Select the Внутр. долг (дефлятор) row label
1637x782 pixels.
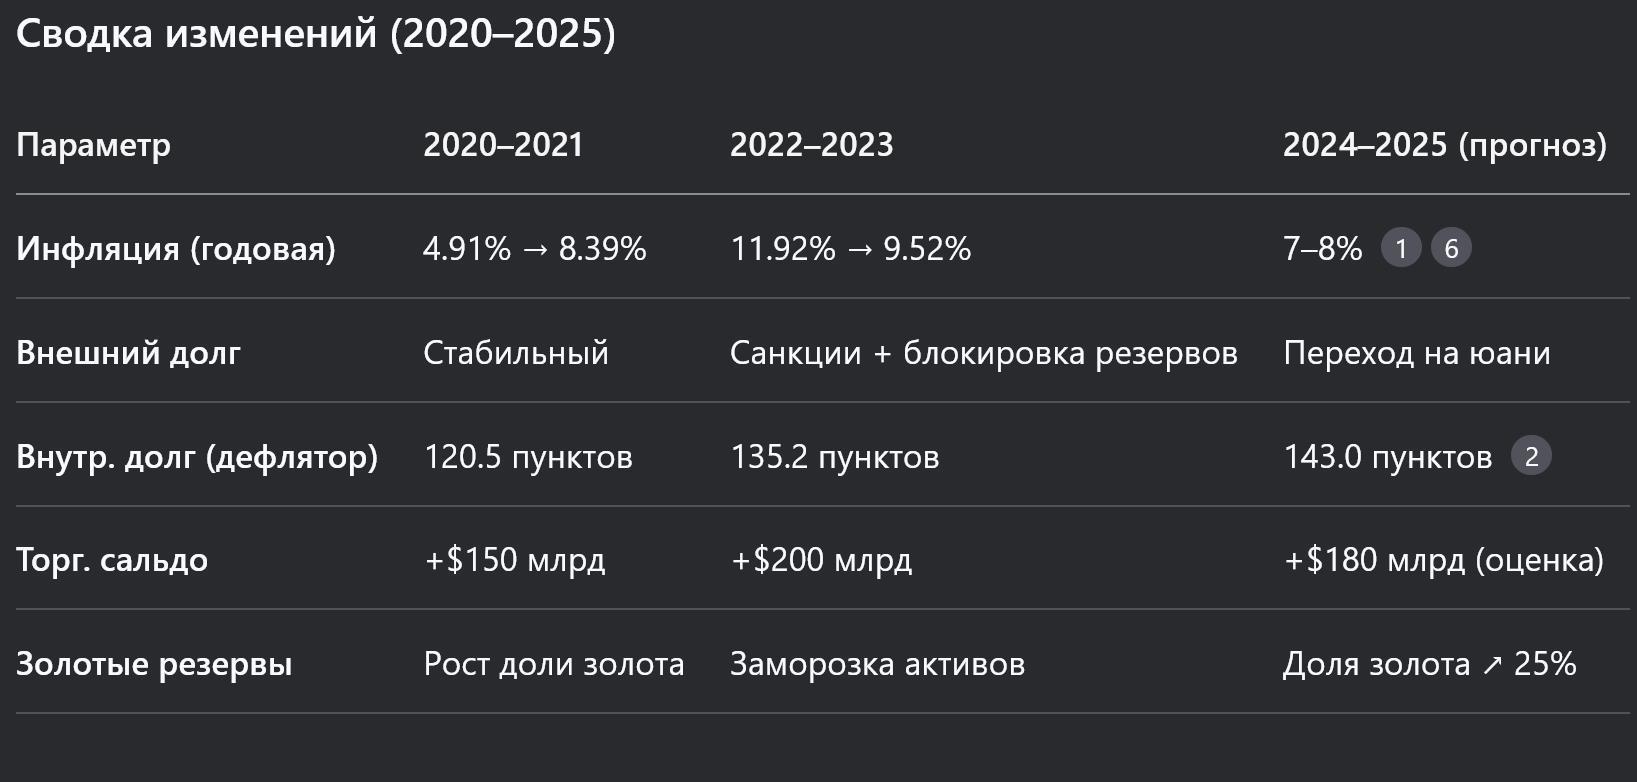[197, 457]
